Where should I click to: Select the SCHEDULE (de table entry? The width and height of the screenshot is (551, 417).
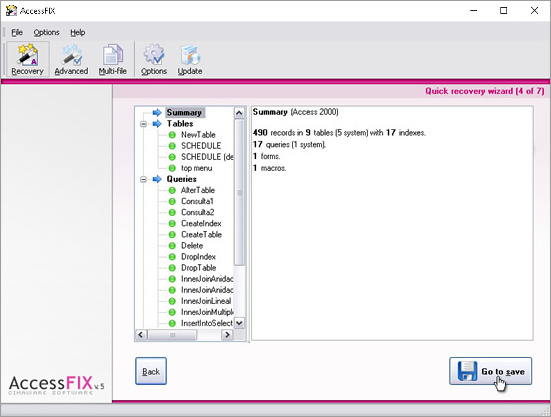[x=207, y=157]
